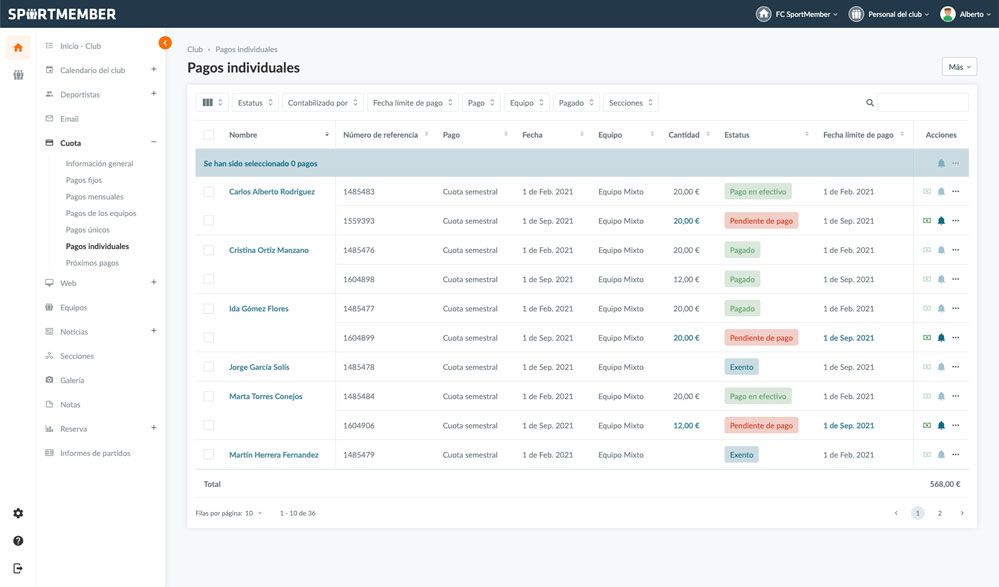Open the Estatus filter dropdown
This screenshot has width=999, height=587.
(255, 103)
